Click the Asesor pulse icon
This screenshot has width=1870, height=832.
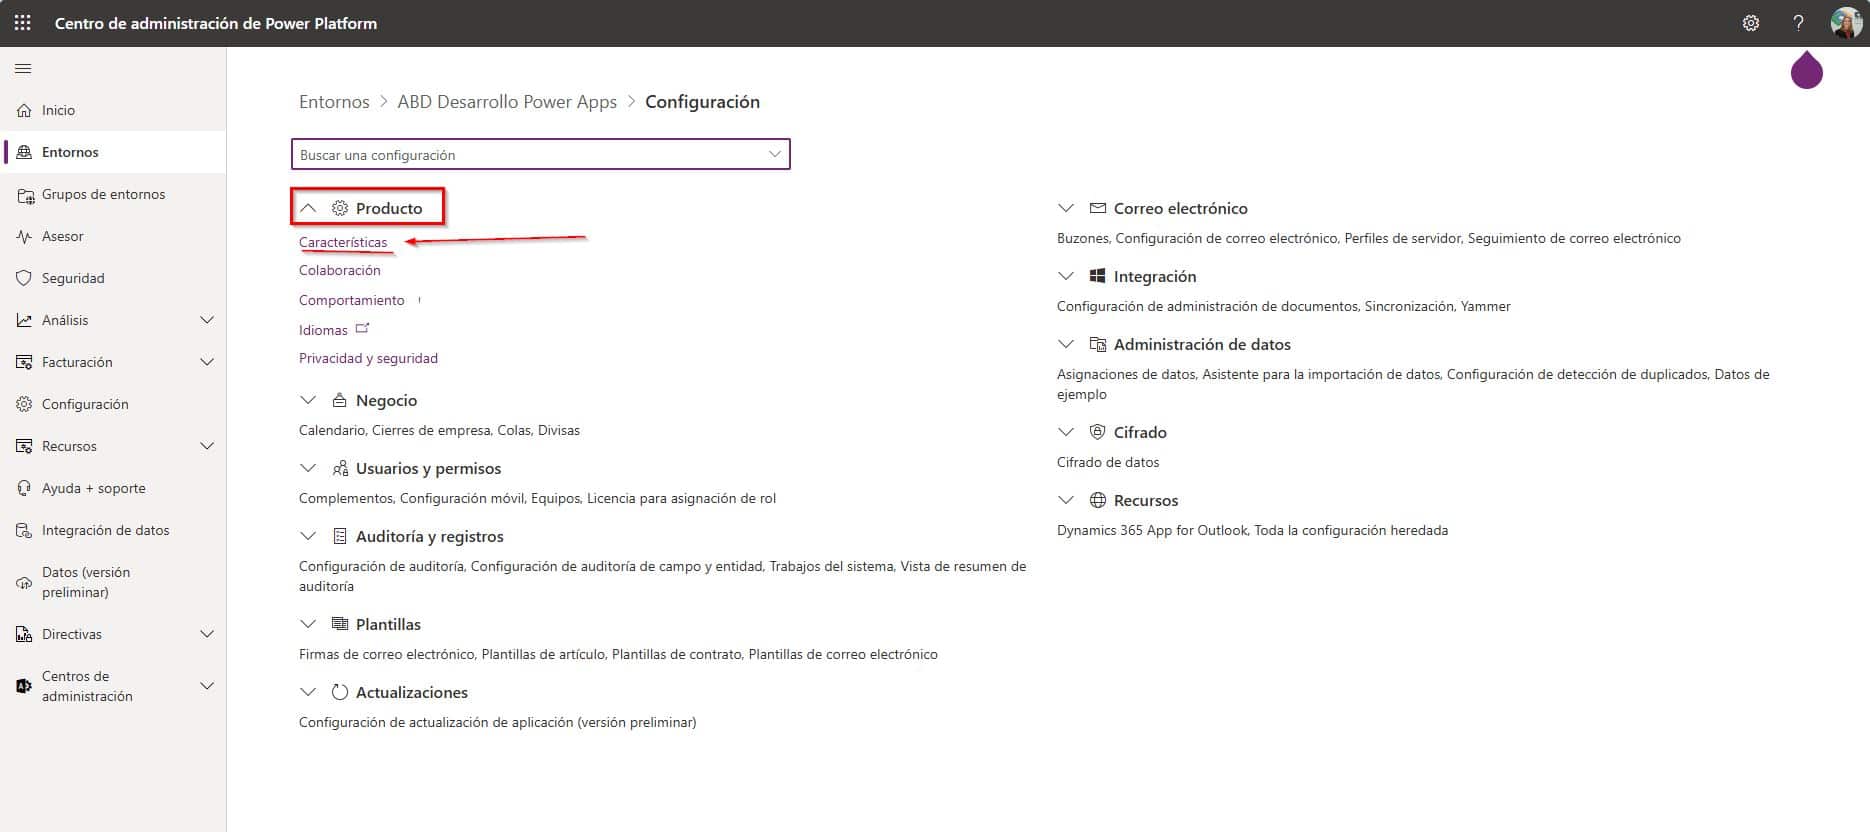coord(24,236)
